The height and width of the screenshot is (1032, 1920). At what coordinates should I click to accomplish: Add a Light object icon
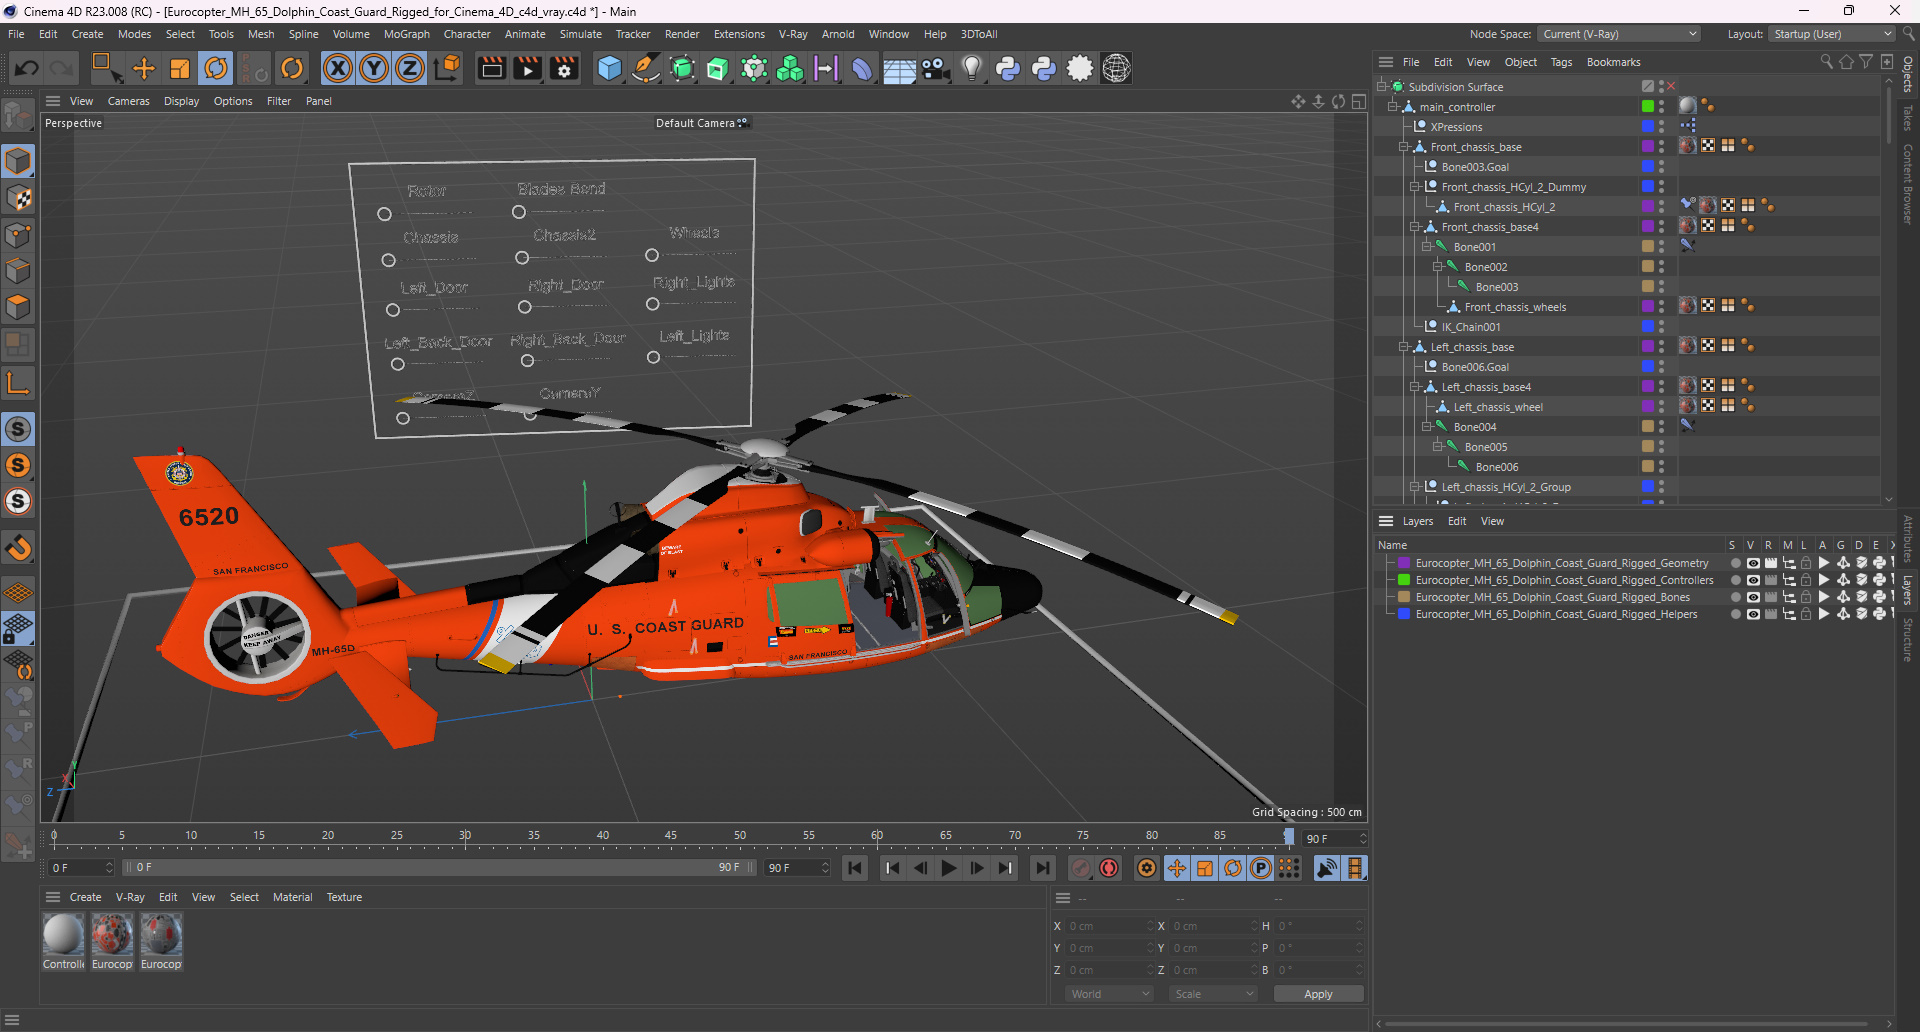click(x=971, y=68)
